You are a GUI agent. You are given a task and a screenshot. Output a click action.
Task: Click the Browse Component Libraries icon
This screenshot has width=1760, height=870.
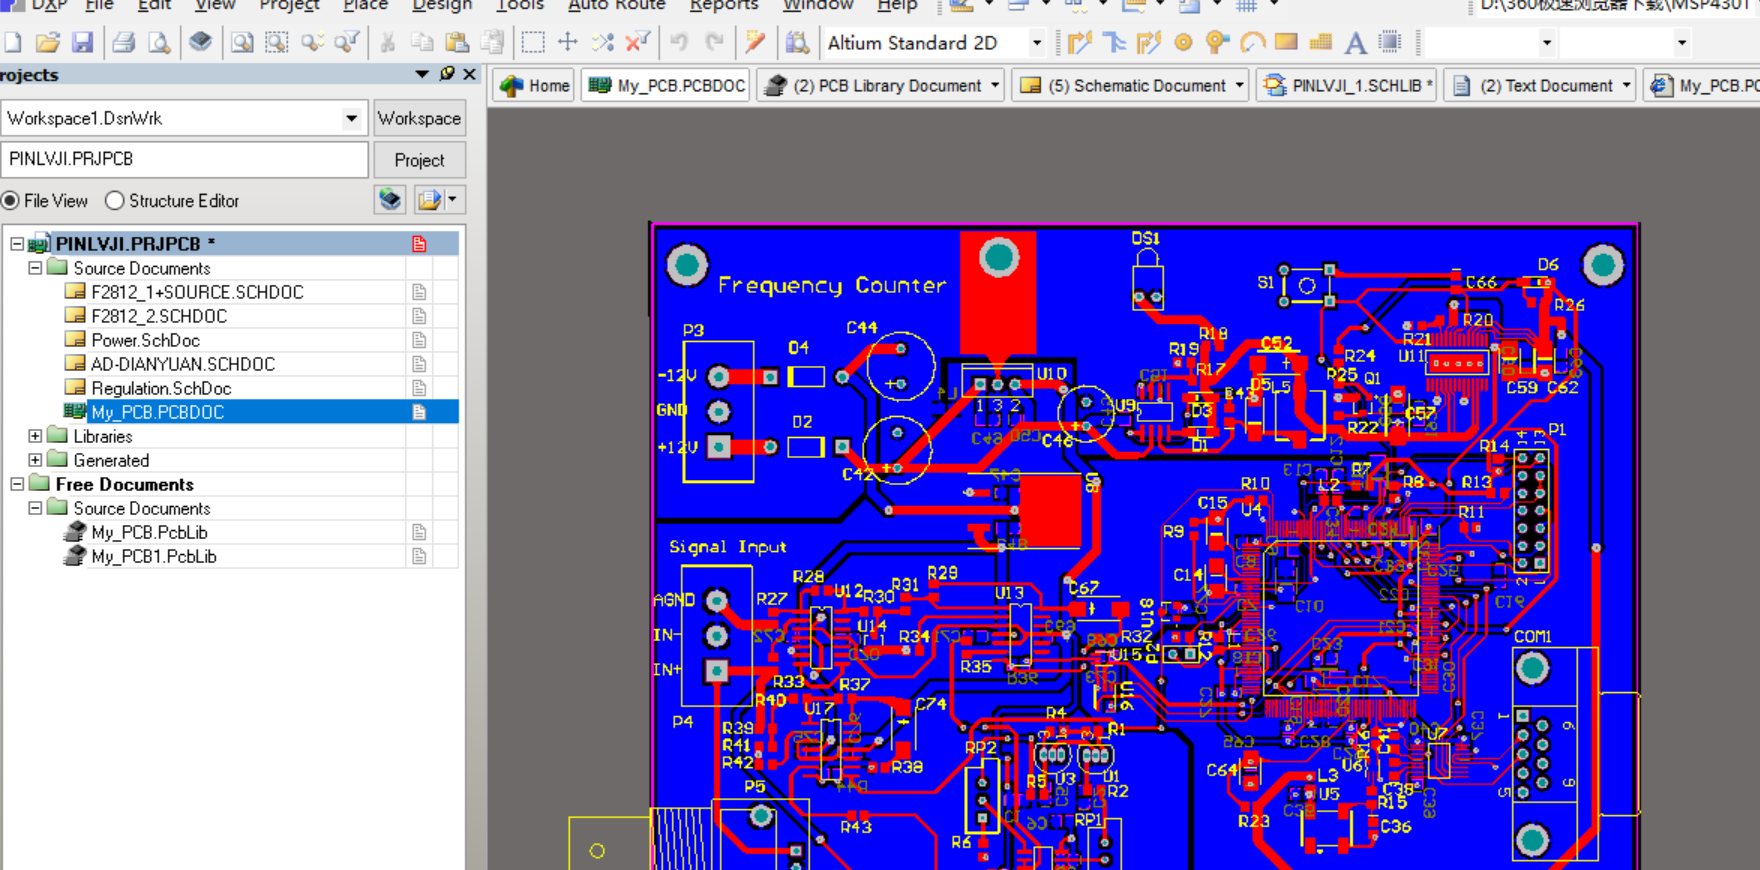click(x=797, y=43)
